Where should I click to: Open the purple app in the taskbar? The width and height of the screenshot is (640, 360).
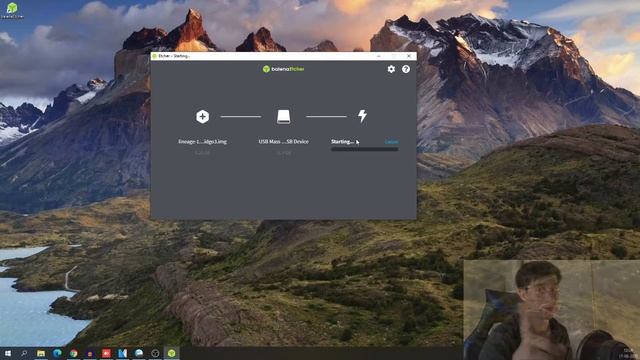[90, 353]
